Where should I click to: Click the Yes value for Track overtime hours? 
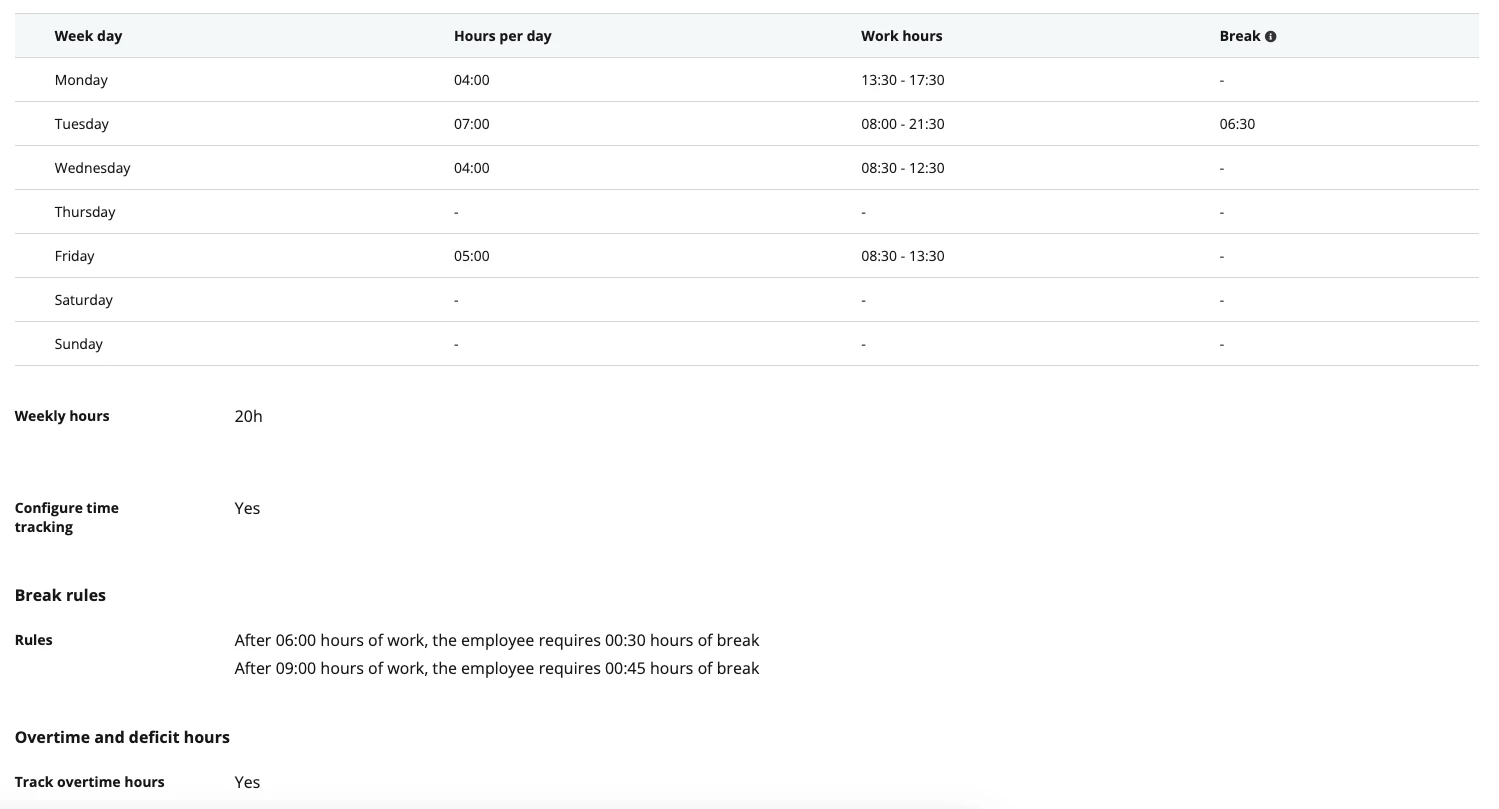247,782
